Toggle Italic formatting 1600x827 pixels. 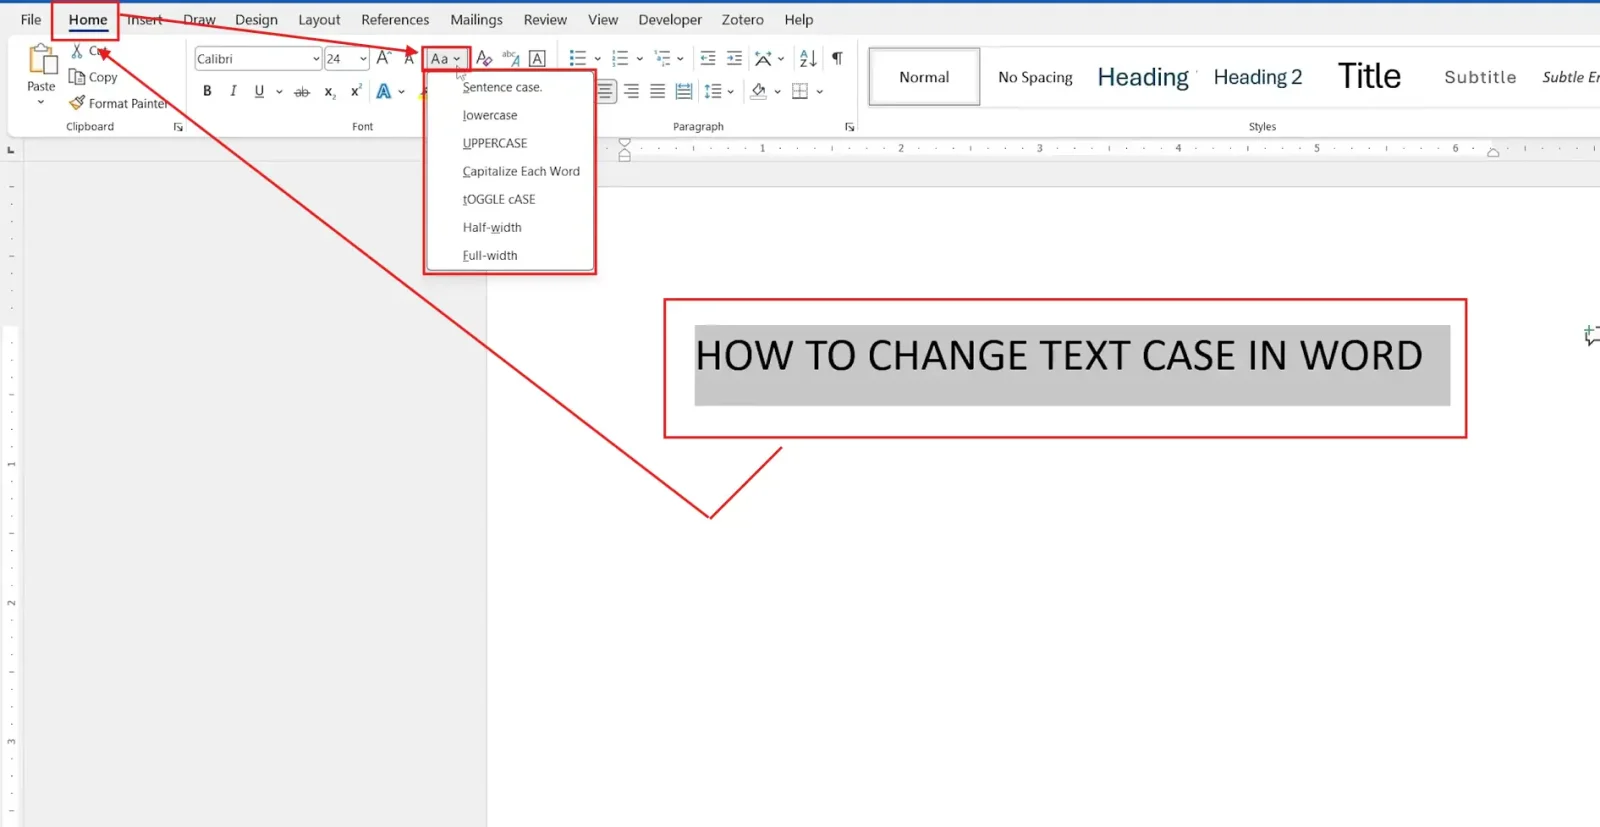coord(233,92)
